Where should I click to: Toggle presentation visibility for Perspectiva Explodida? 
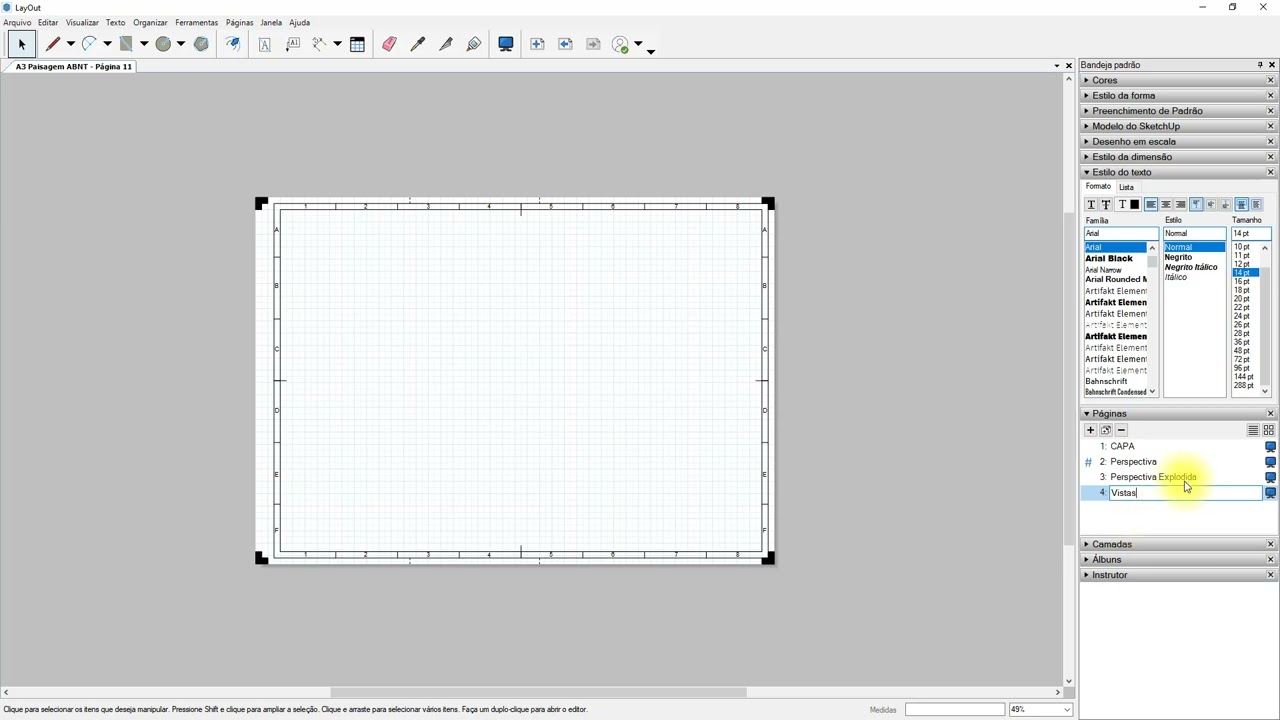pyautogui.click(x=1270, y=477)
